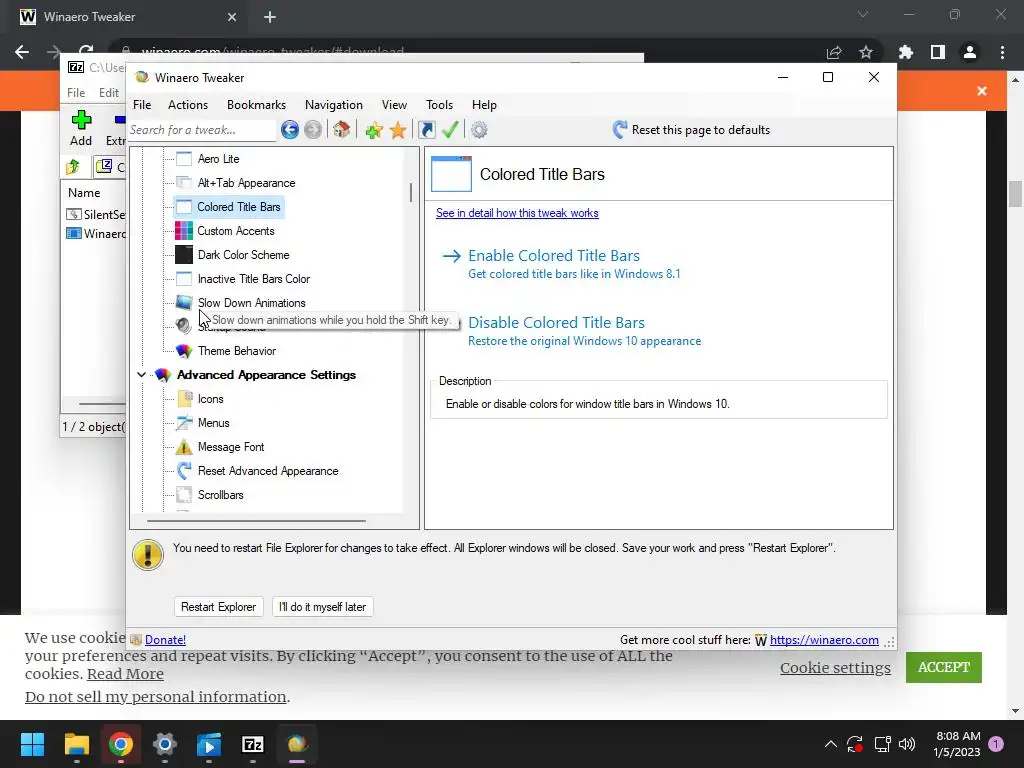Select Colored Title Bars tree item
The width and height of the screenshot is (1024, 768).
(x=238, y=207)
